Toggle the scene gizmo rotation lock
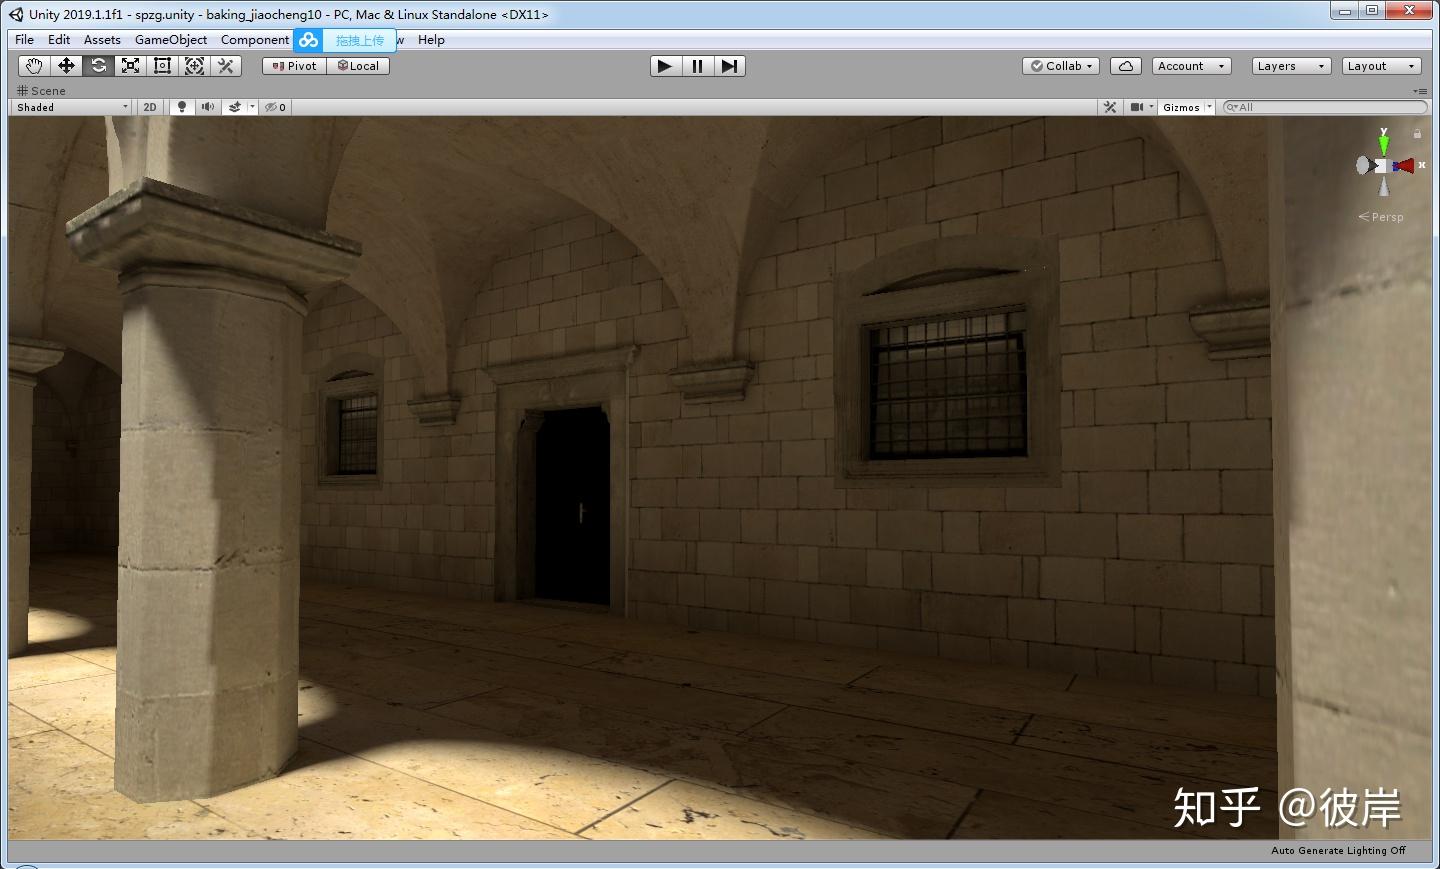This screenshot has width=1440, height=869. point(1417,133)
